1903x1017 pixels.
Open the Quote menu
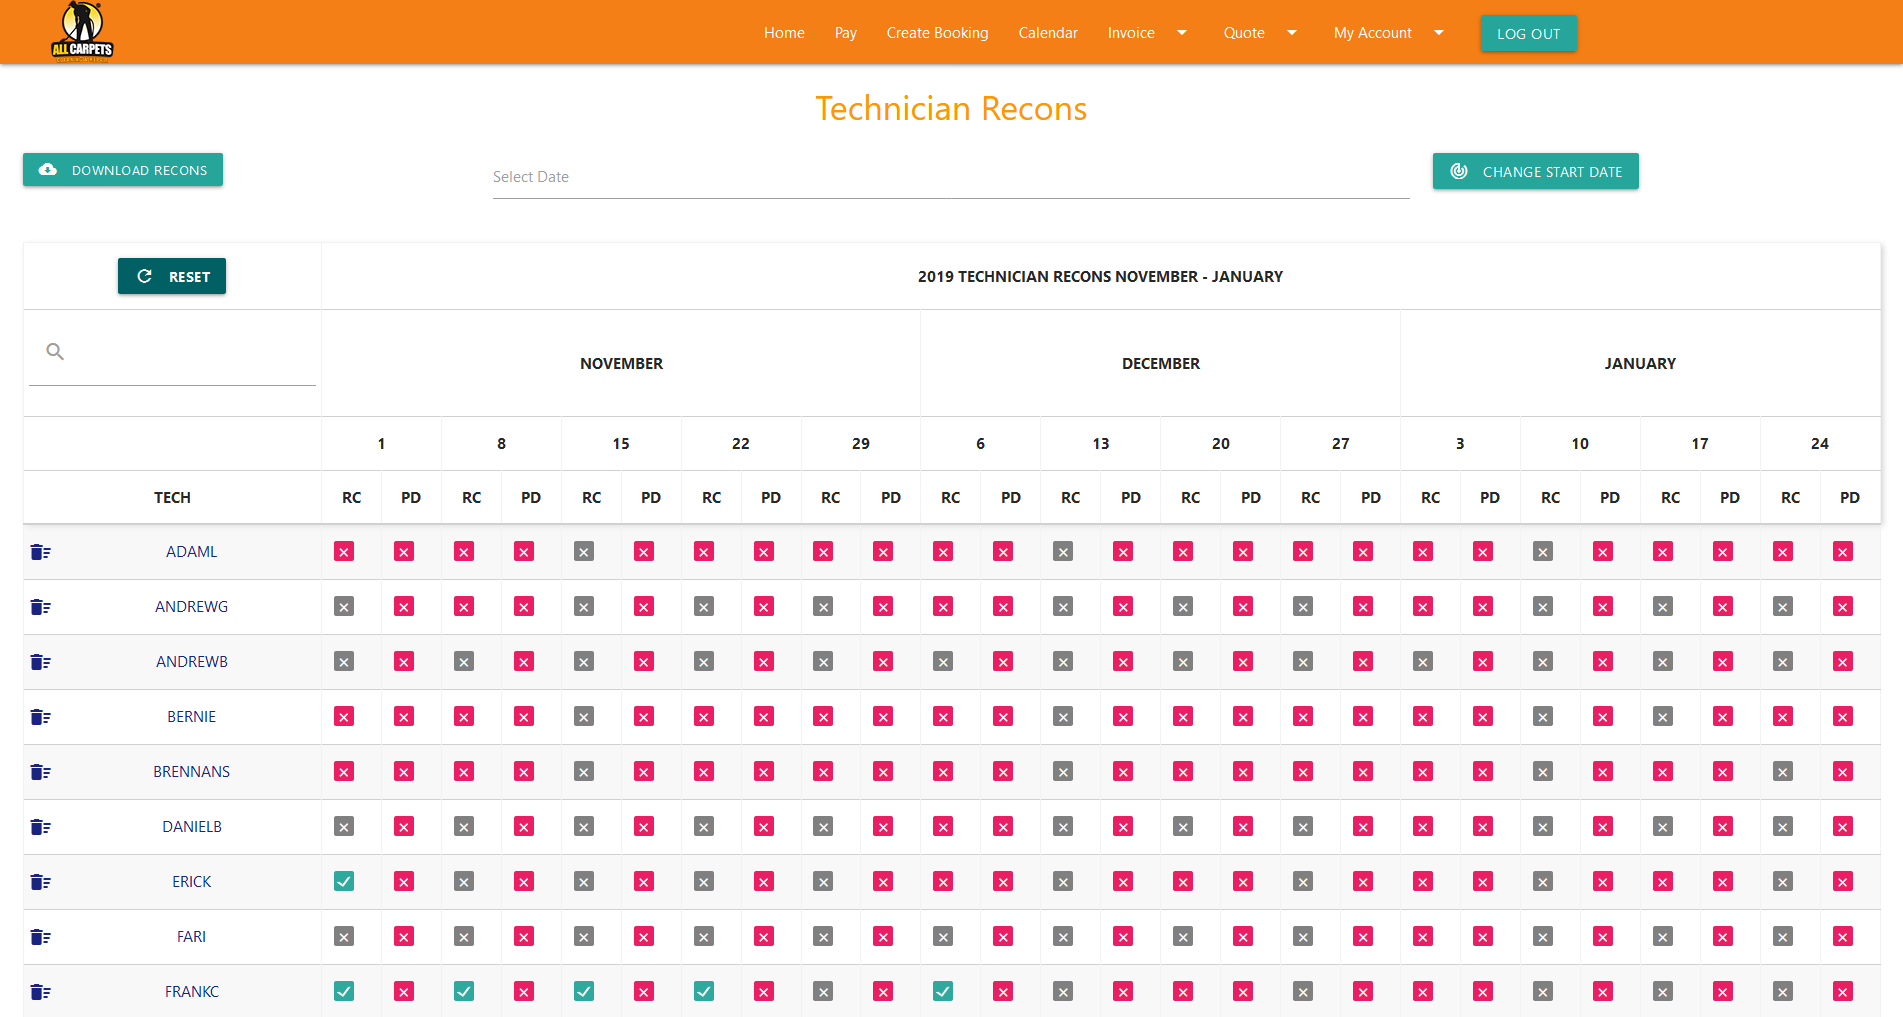1244,33
